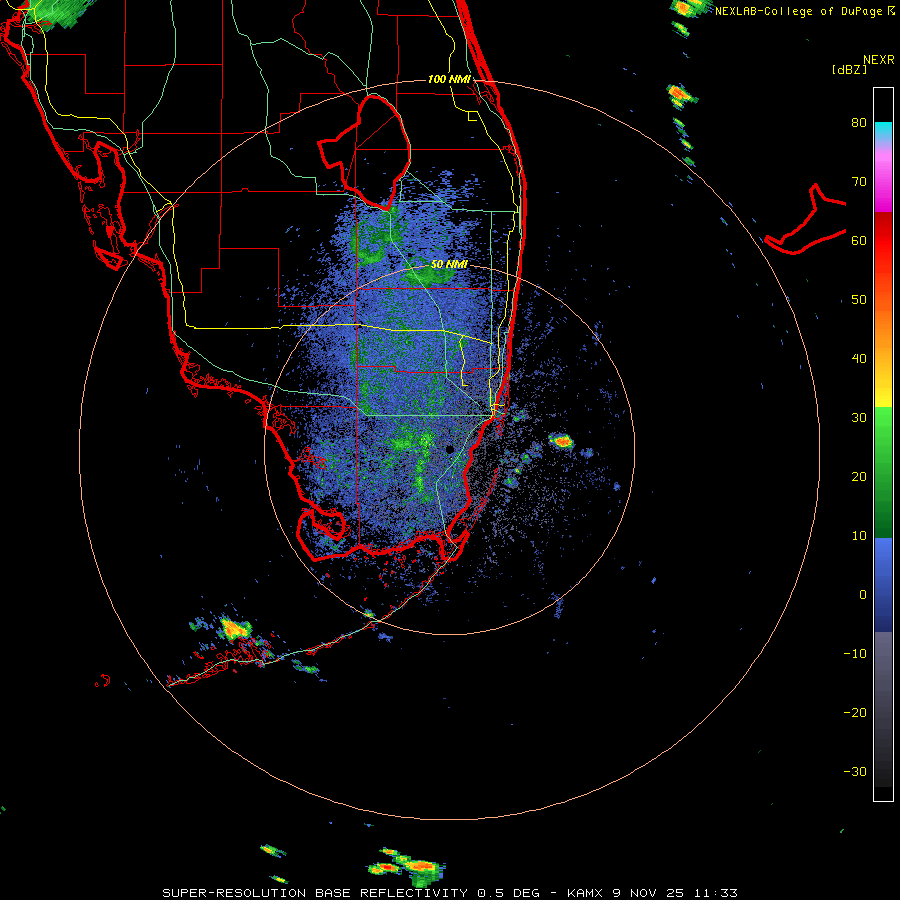Click the 80 value on dBZ scale
Image resolution: width=900 pixels, height=900 pixels.
coord(859,123)
